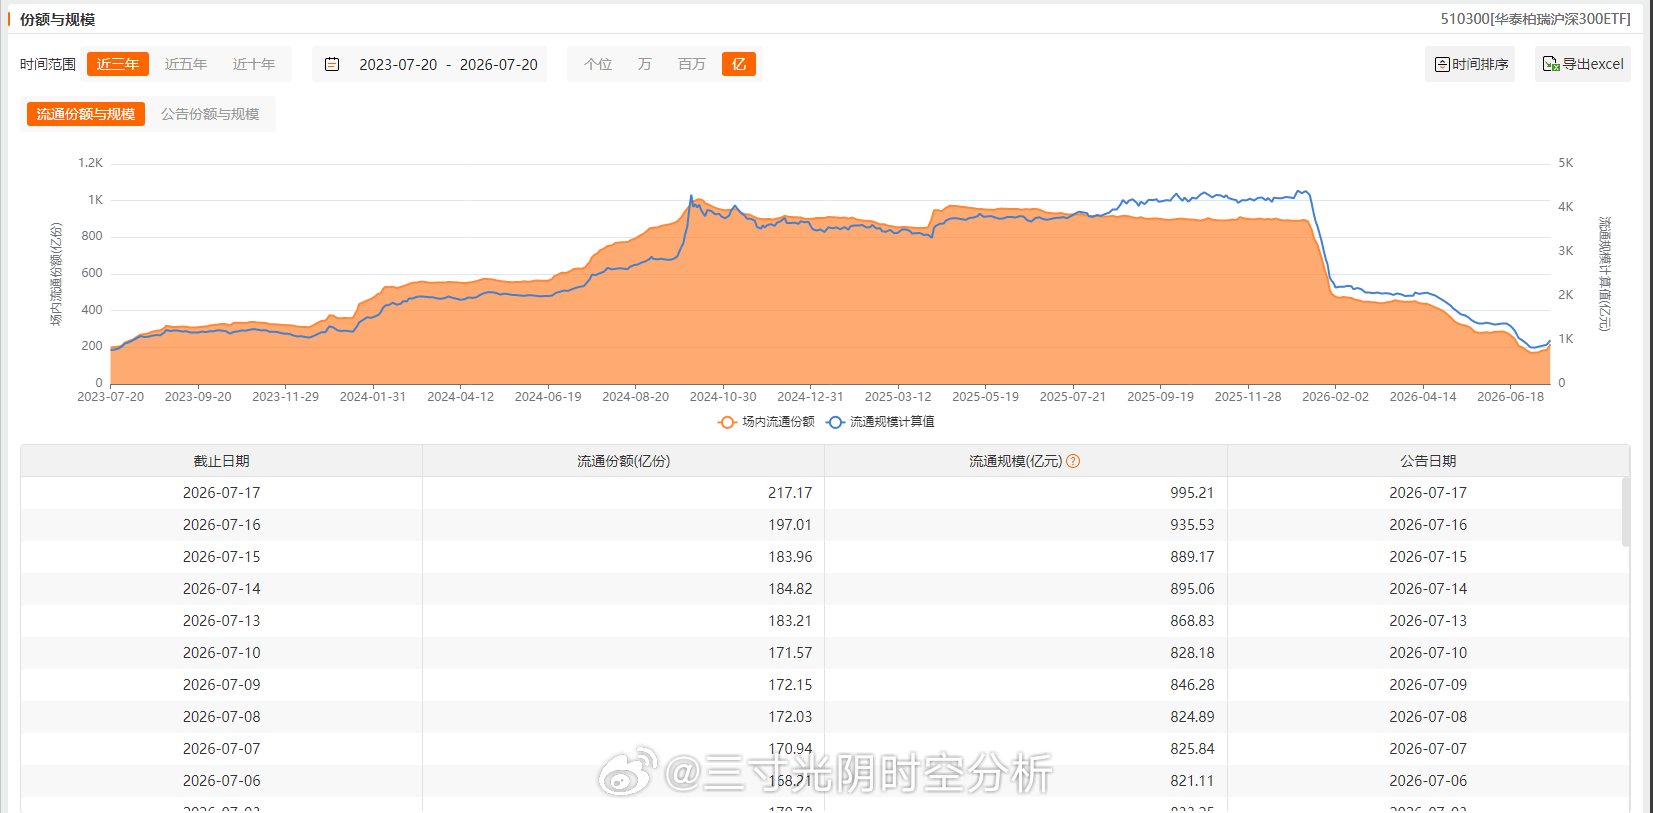The height and width of the screenshot is (813, 1653).
Task: Click the share value 172.03
Action: [790, 717]
